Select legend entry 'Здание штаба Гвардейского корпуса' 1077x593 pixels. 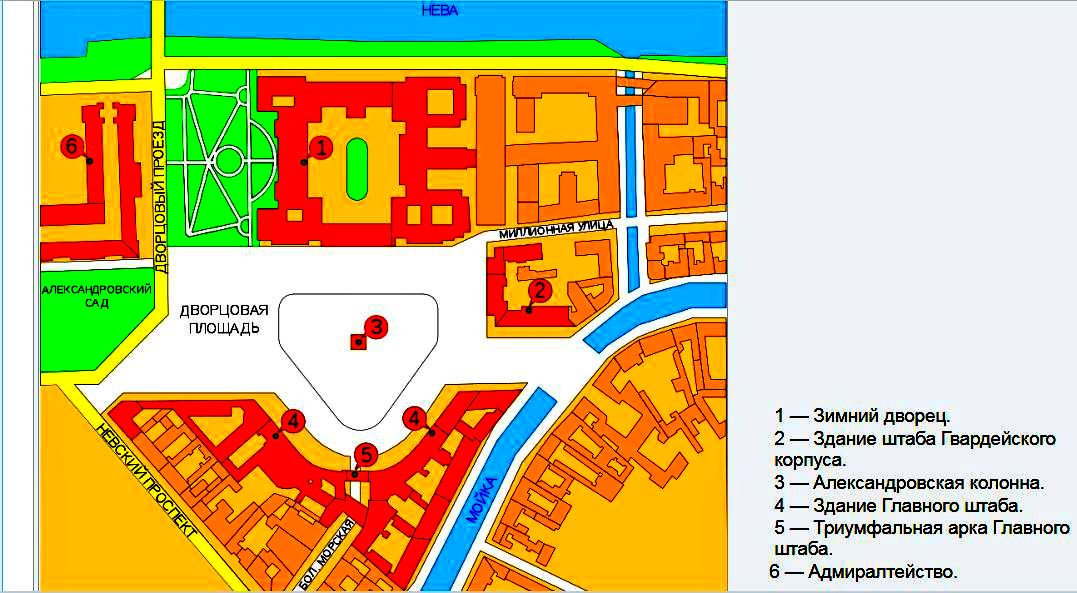tap(915, 449)
